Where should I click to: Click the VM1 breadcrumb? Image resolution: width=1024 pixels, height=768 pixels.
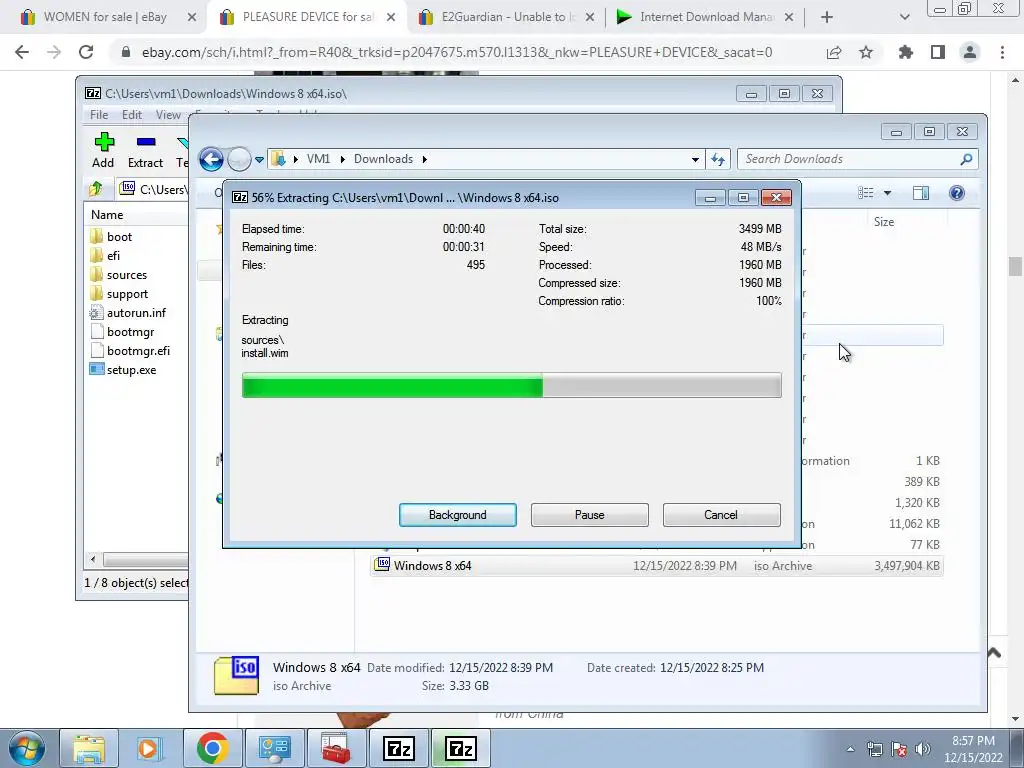[x=318, y=159]
